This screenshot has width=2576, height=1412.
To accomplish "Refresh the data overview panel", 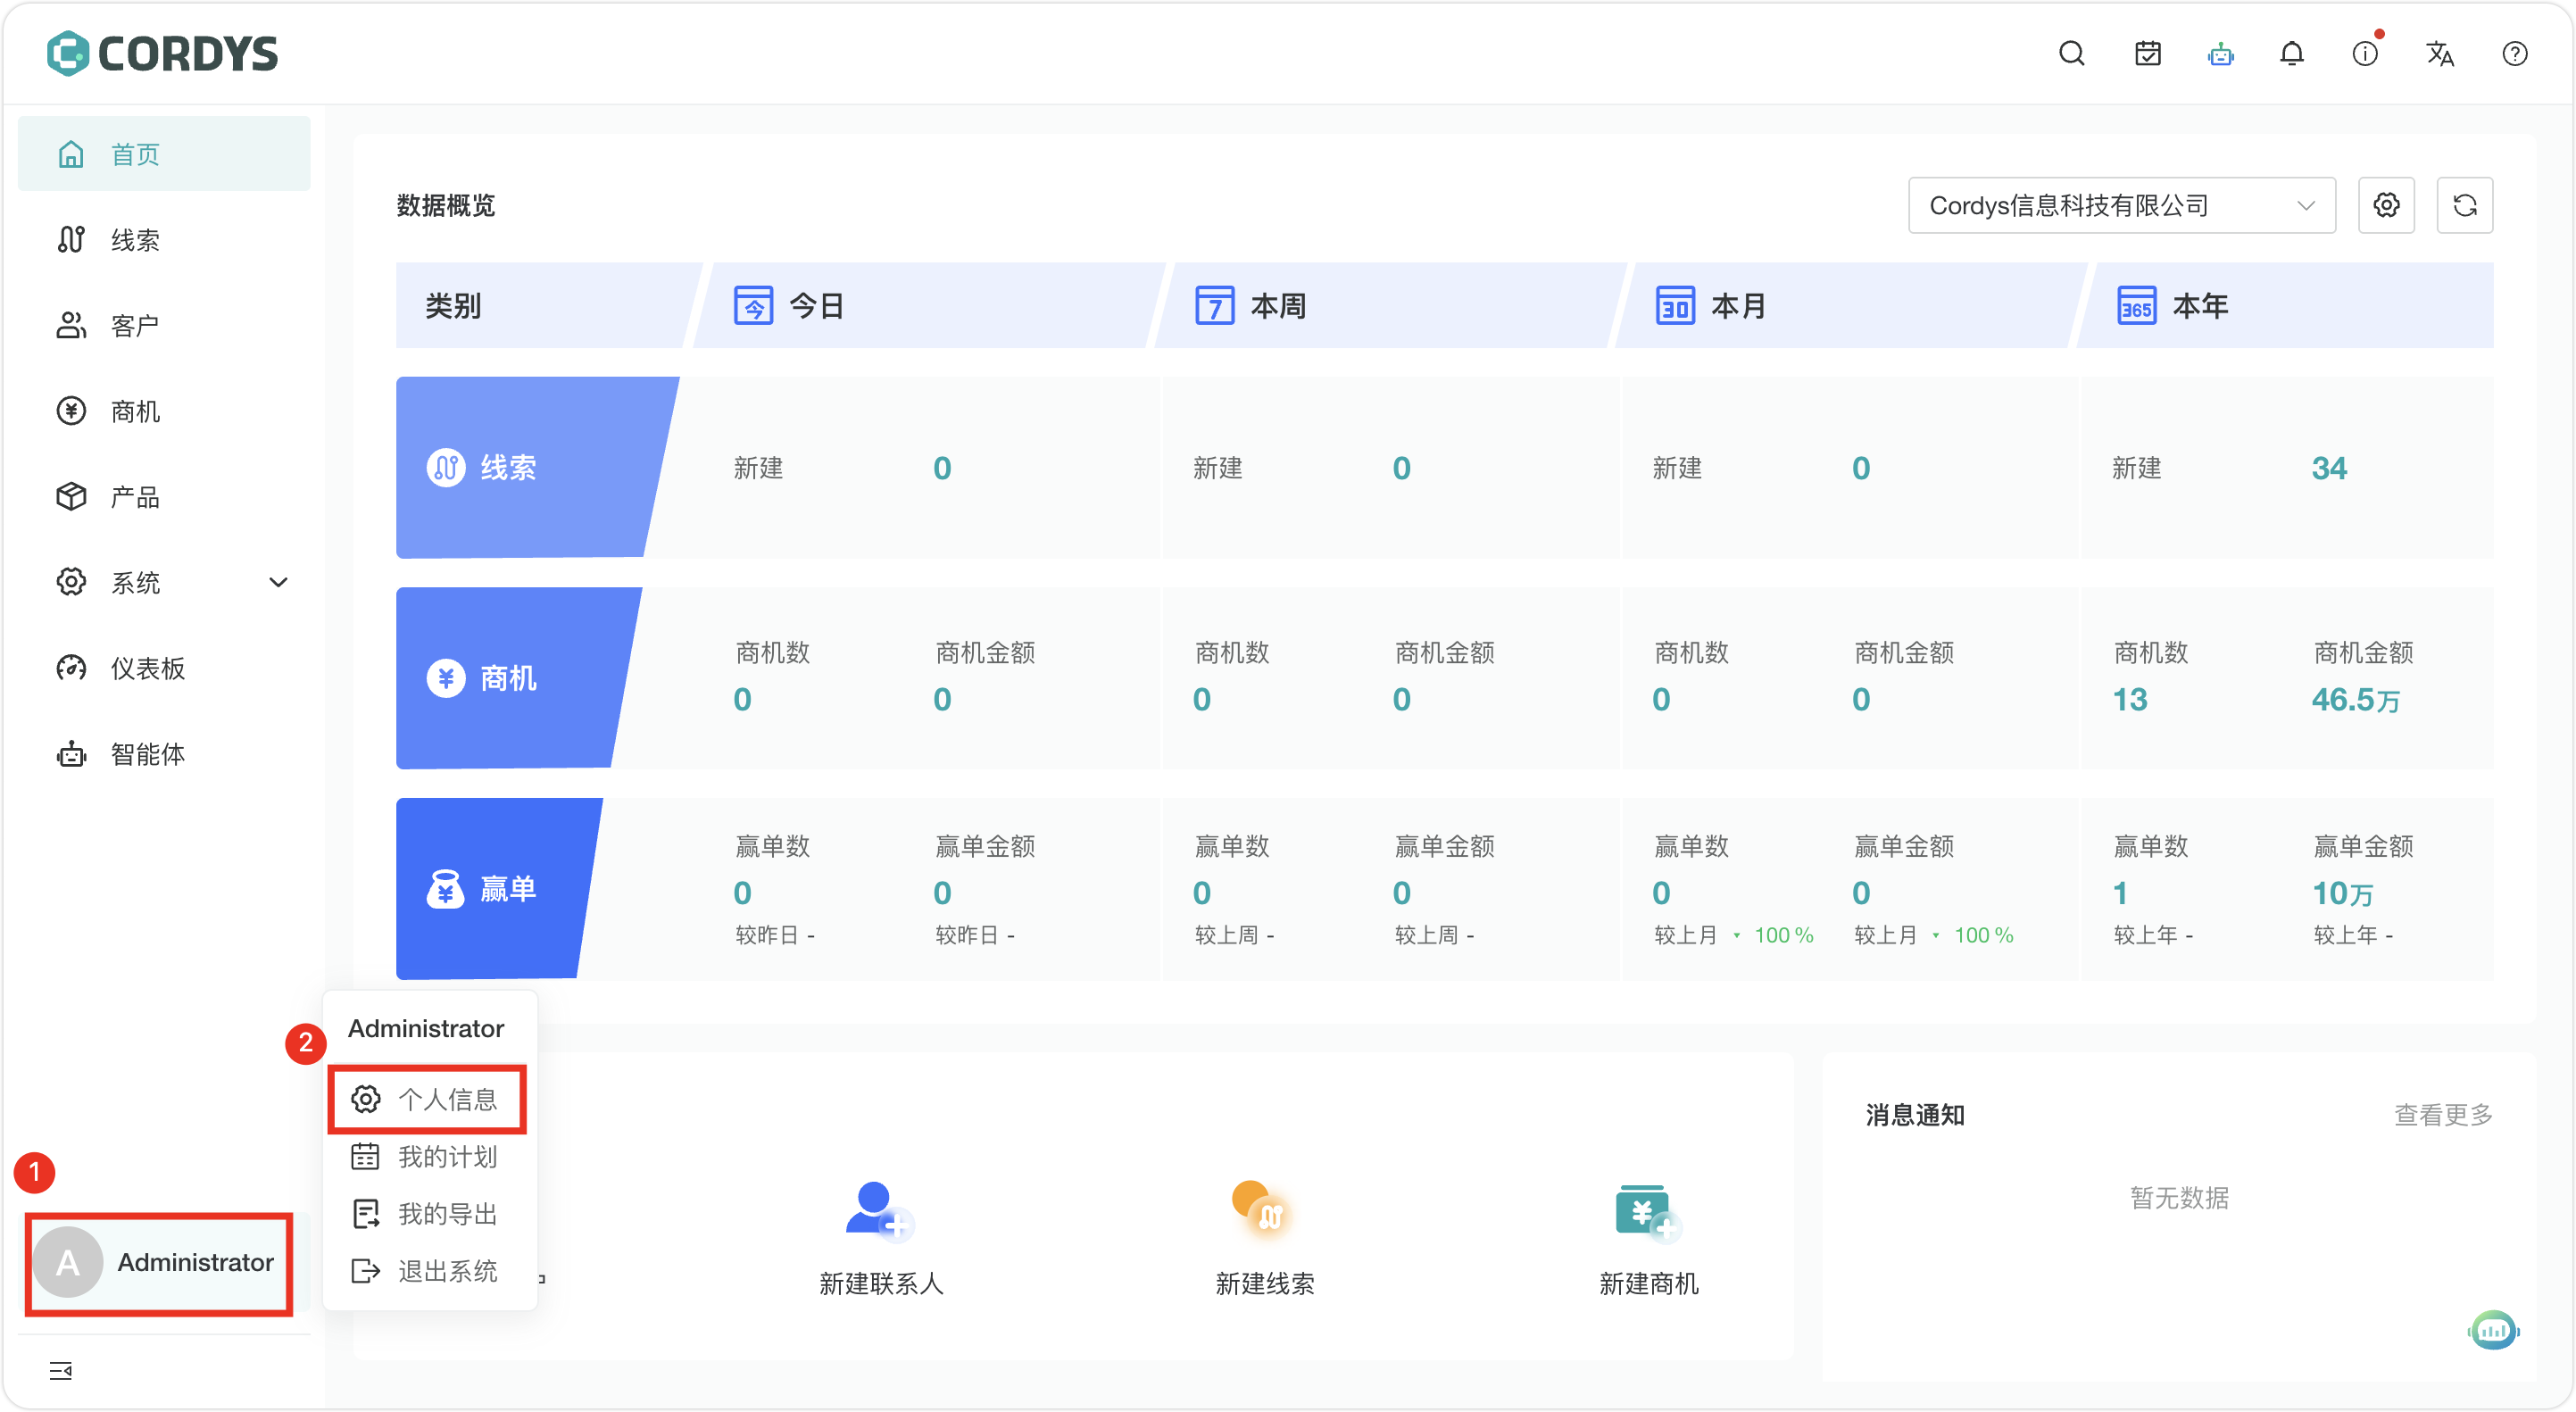I will coord(2464,205).
